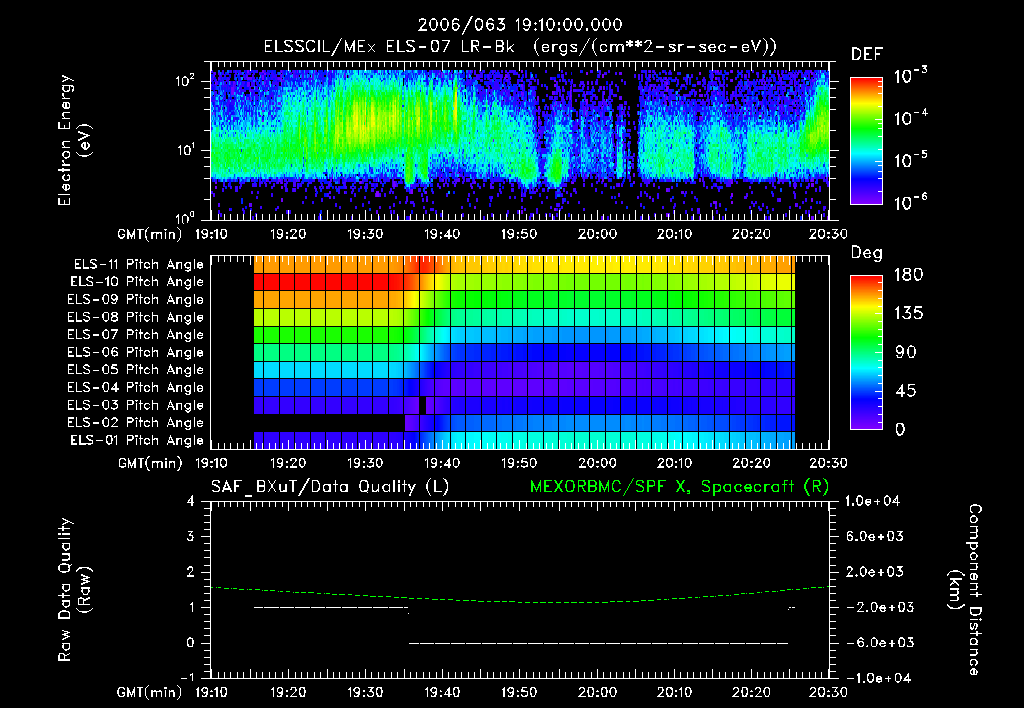Click the ELS-07 Pitch Angle row label
The image size is (1024, 708).
tap(136, 334)
